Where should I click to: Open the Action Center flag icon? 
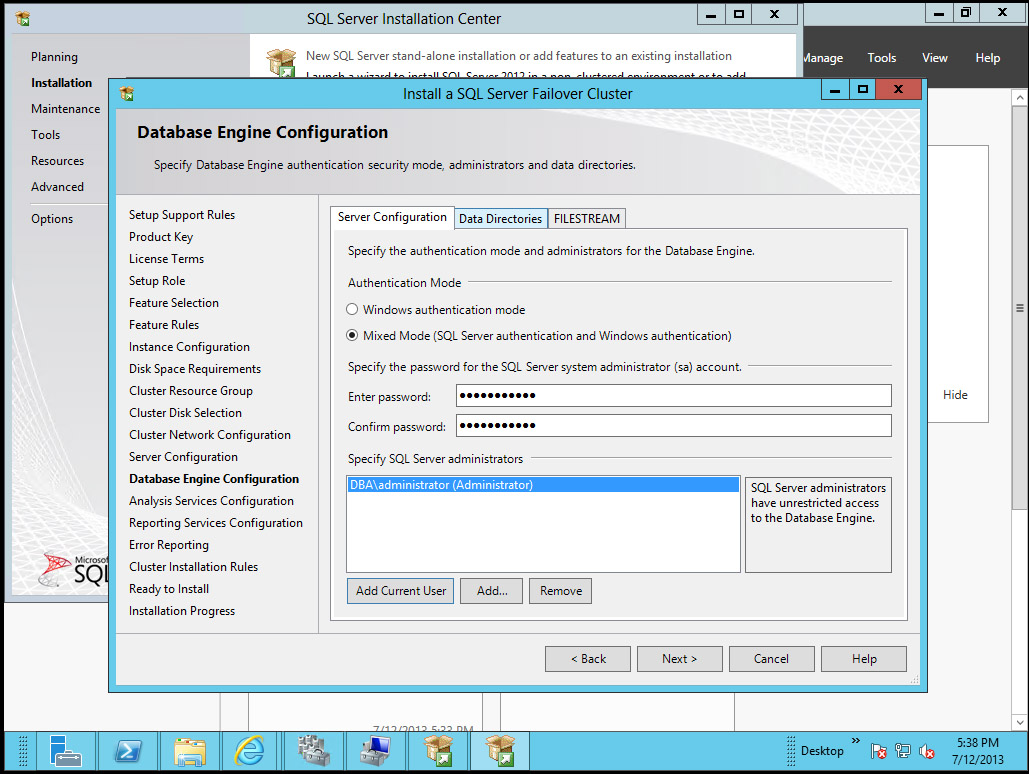pyautogui.click(x=880, y=750)
